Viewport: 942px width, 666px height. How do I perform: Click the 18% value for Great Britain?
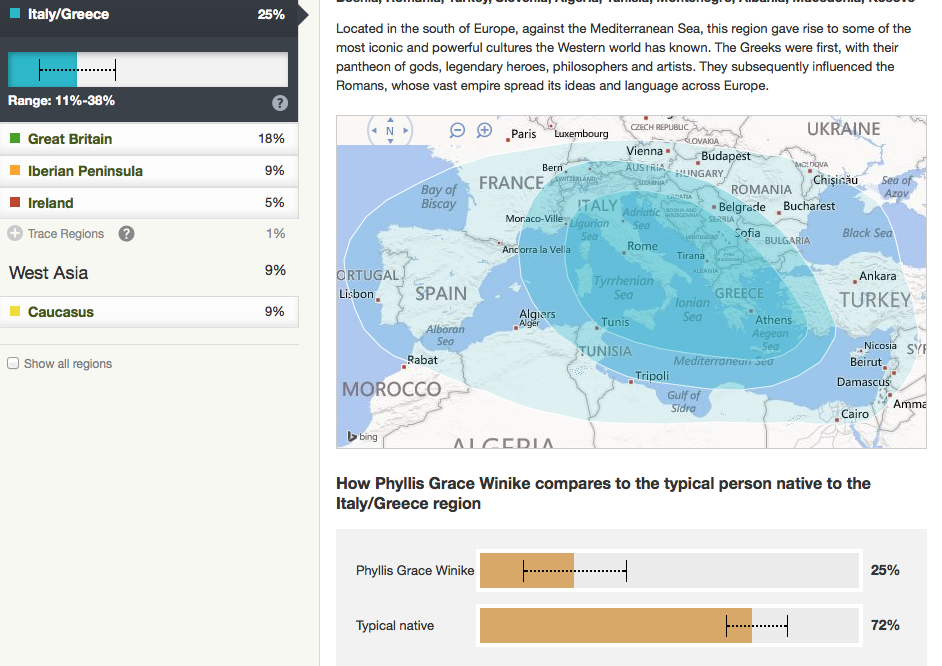click(271, 139)
